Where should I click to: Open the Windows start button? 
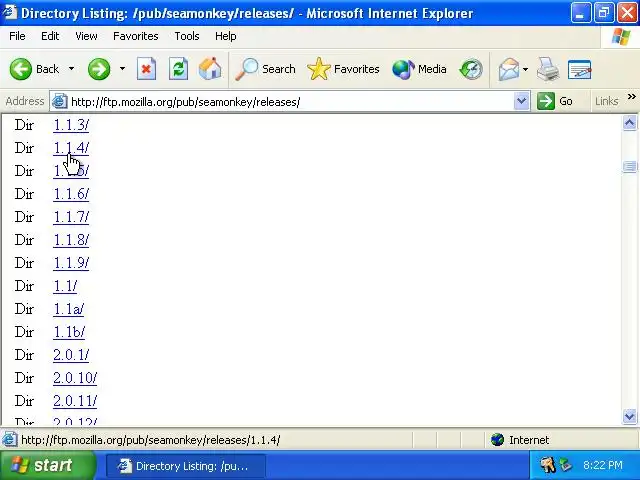pos(46,465)
